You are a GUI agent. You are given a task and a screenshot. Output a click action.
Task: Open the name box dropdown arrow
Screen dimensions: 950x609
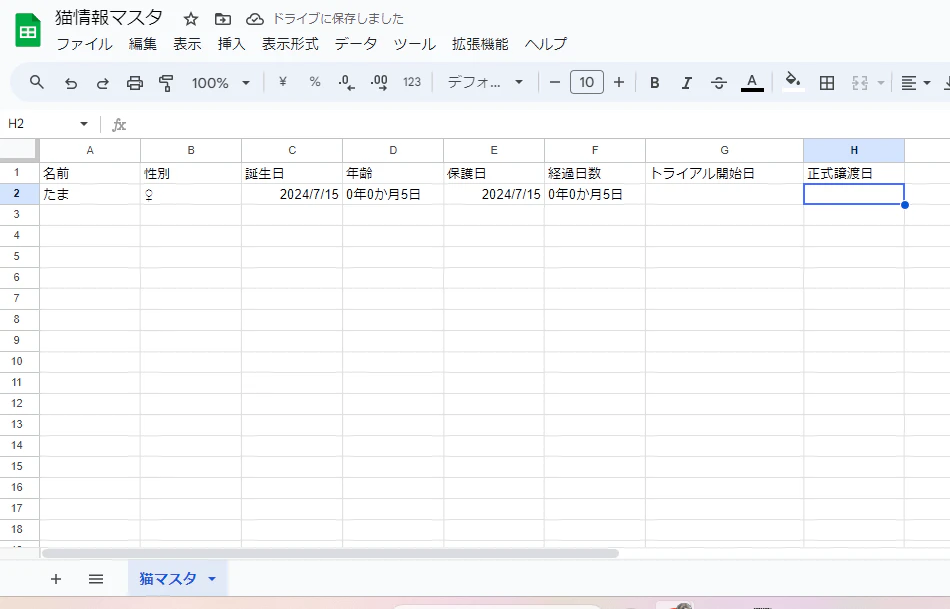tap(84, 124)
